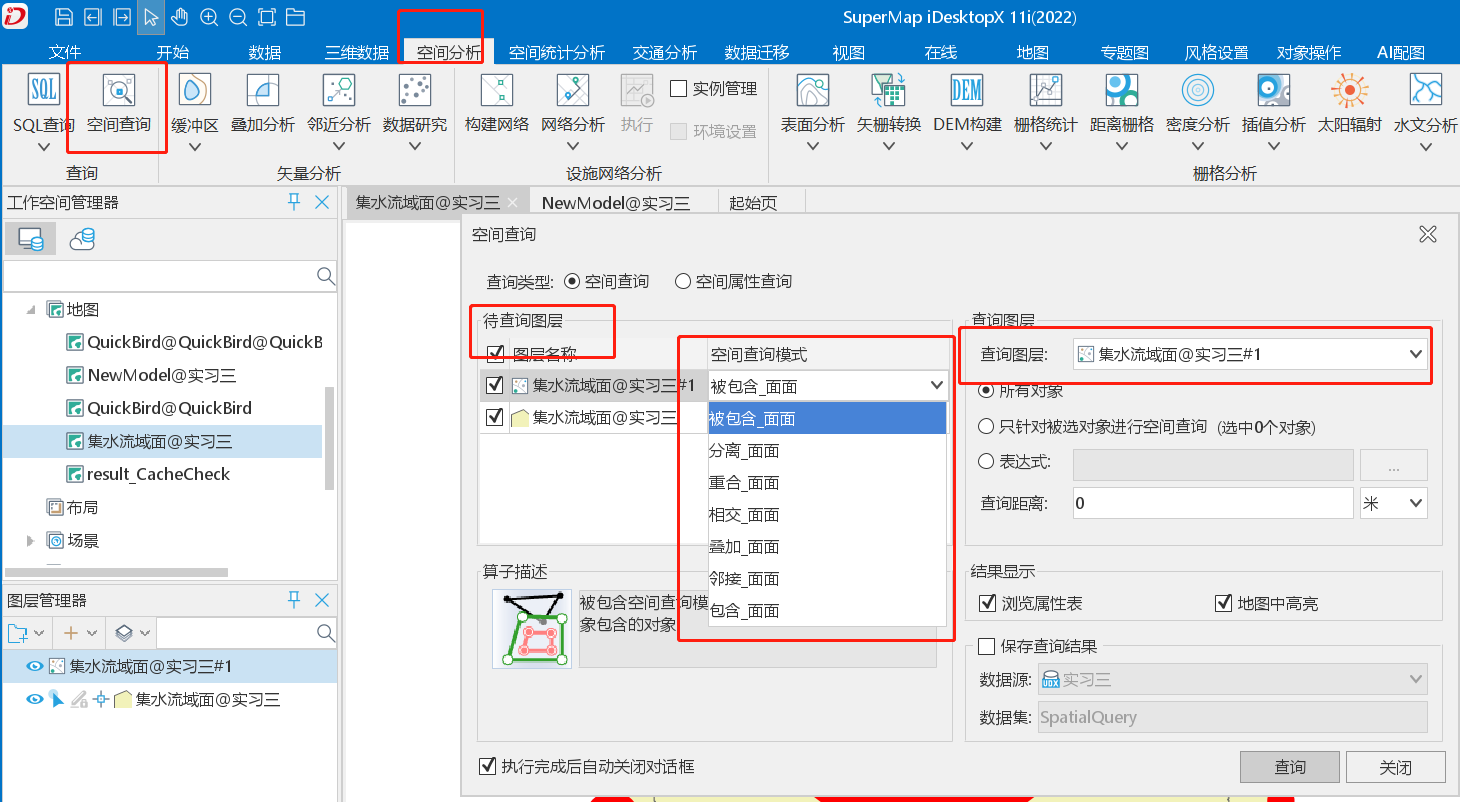Viewport: 1460px width, 802px height.
Task: Expand the arrow under 邻近分析
Action: (338, 147)
